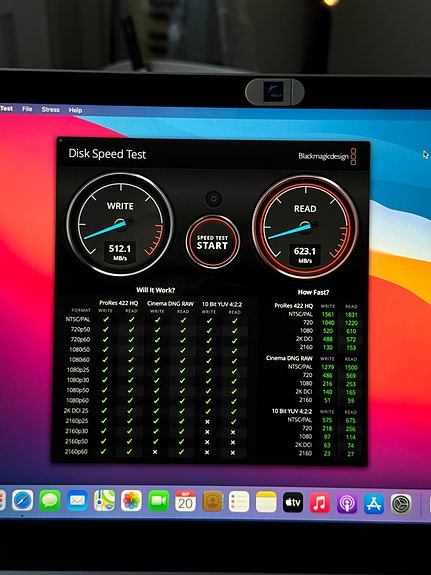The image size is (431, 575).
Task: Click the How Fast? heading
Action: (313, 292)
